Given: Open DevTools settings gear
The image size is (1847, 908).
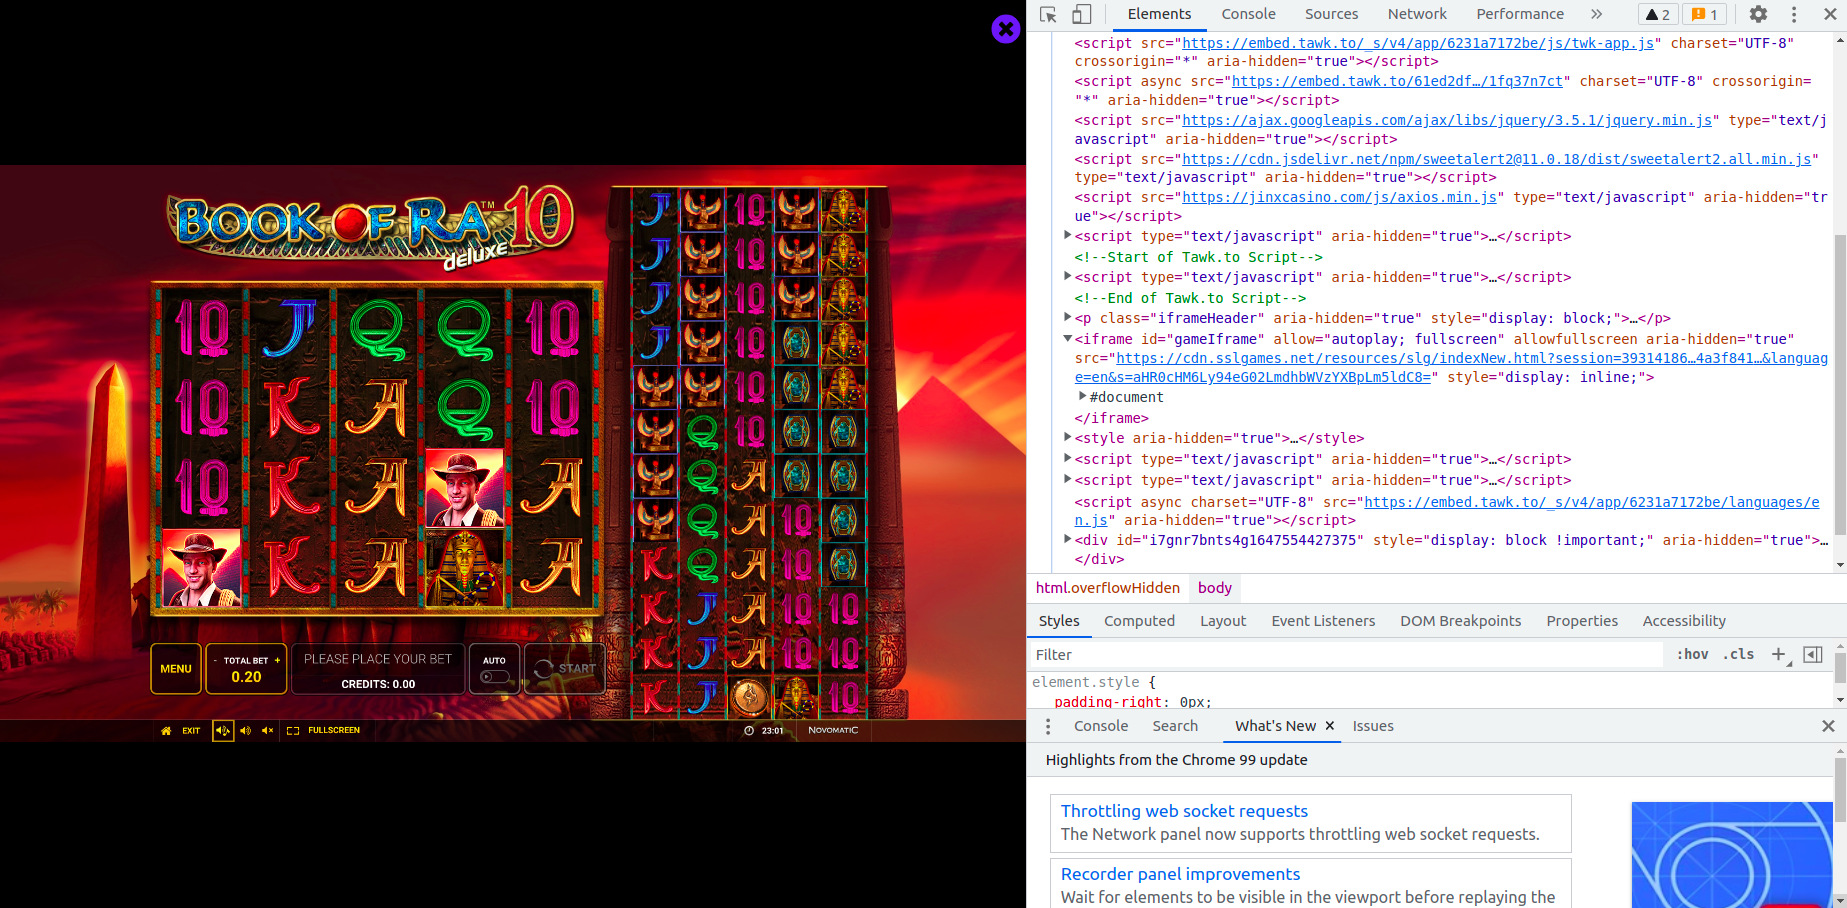Looking at the screenshot, I should (x=1758, y=14).
